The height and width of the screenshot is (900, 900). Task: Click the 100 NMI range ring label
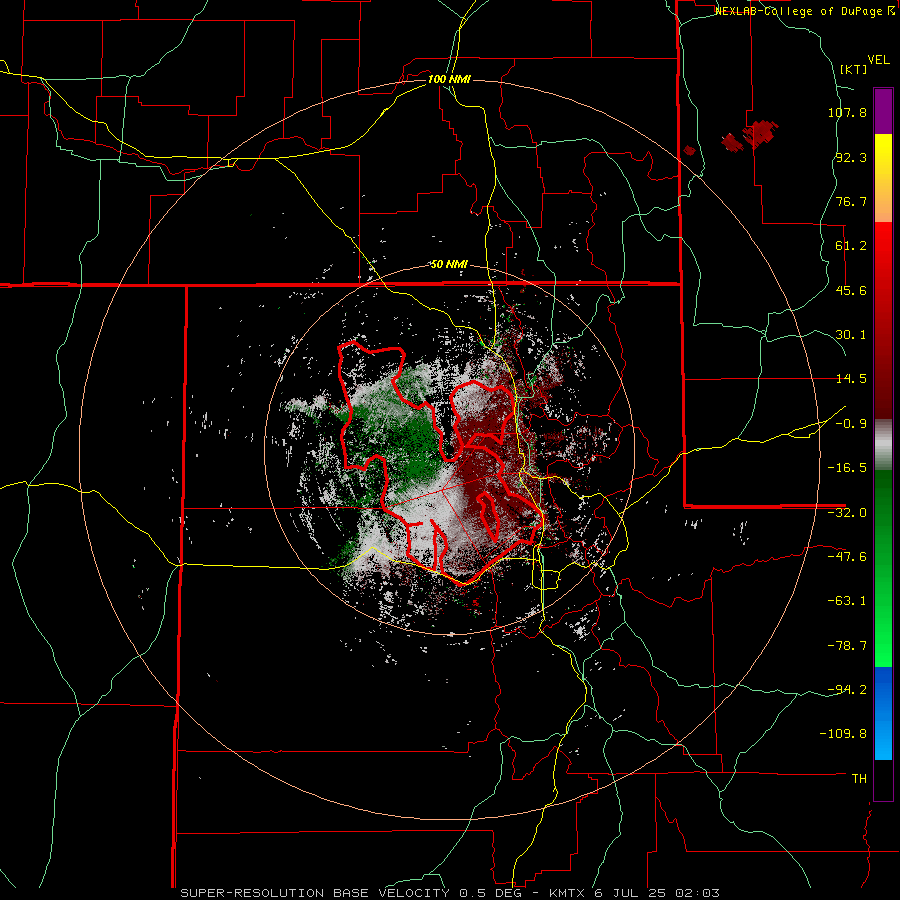click(449, 79)
